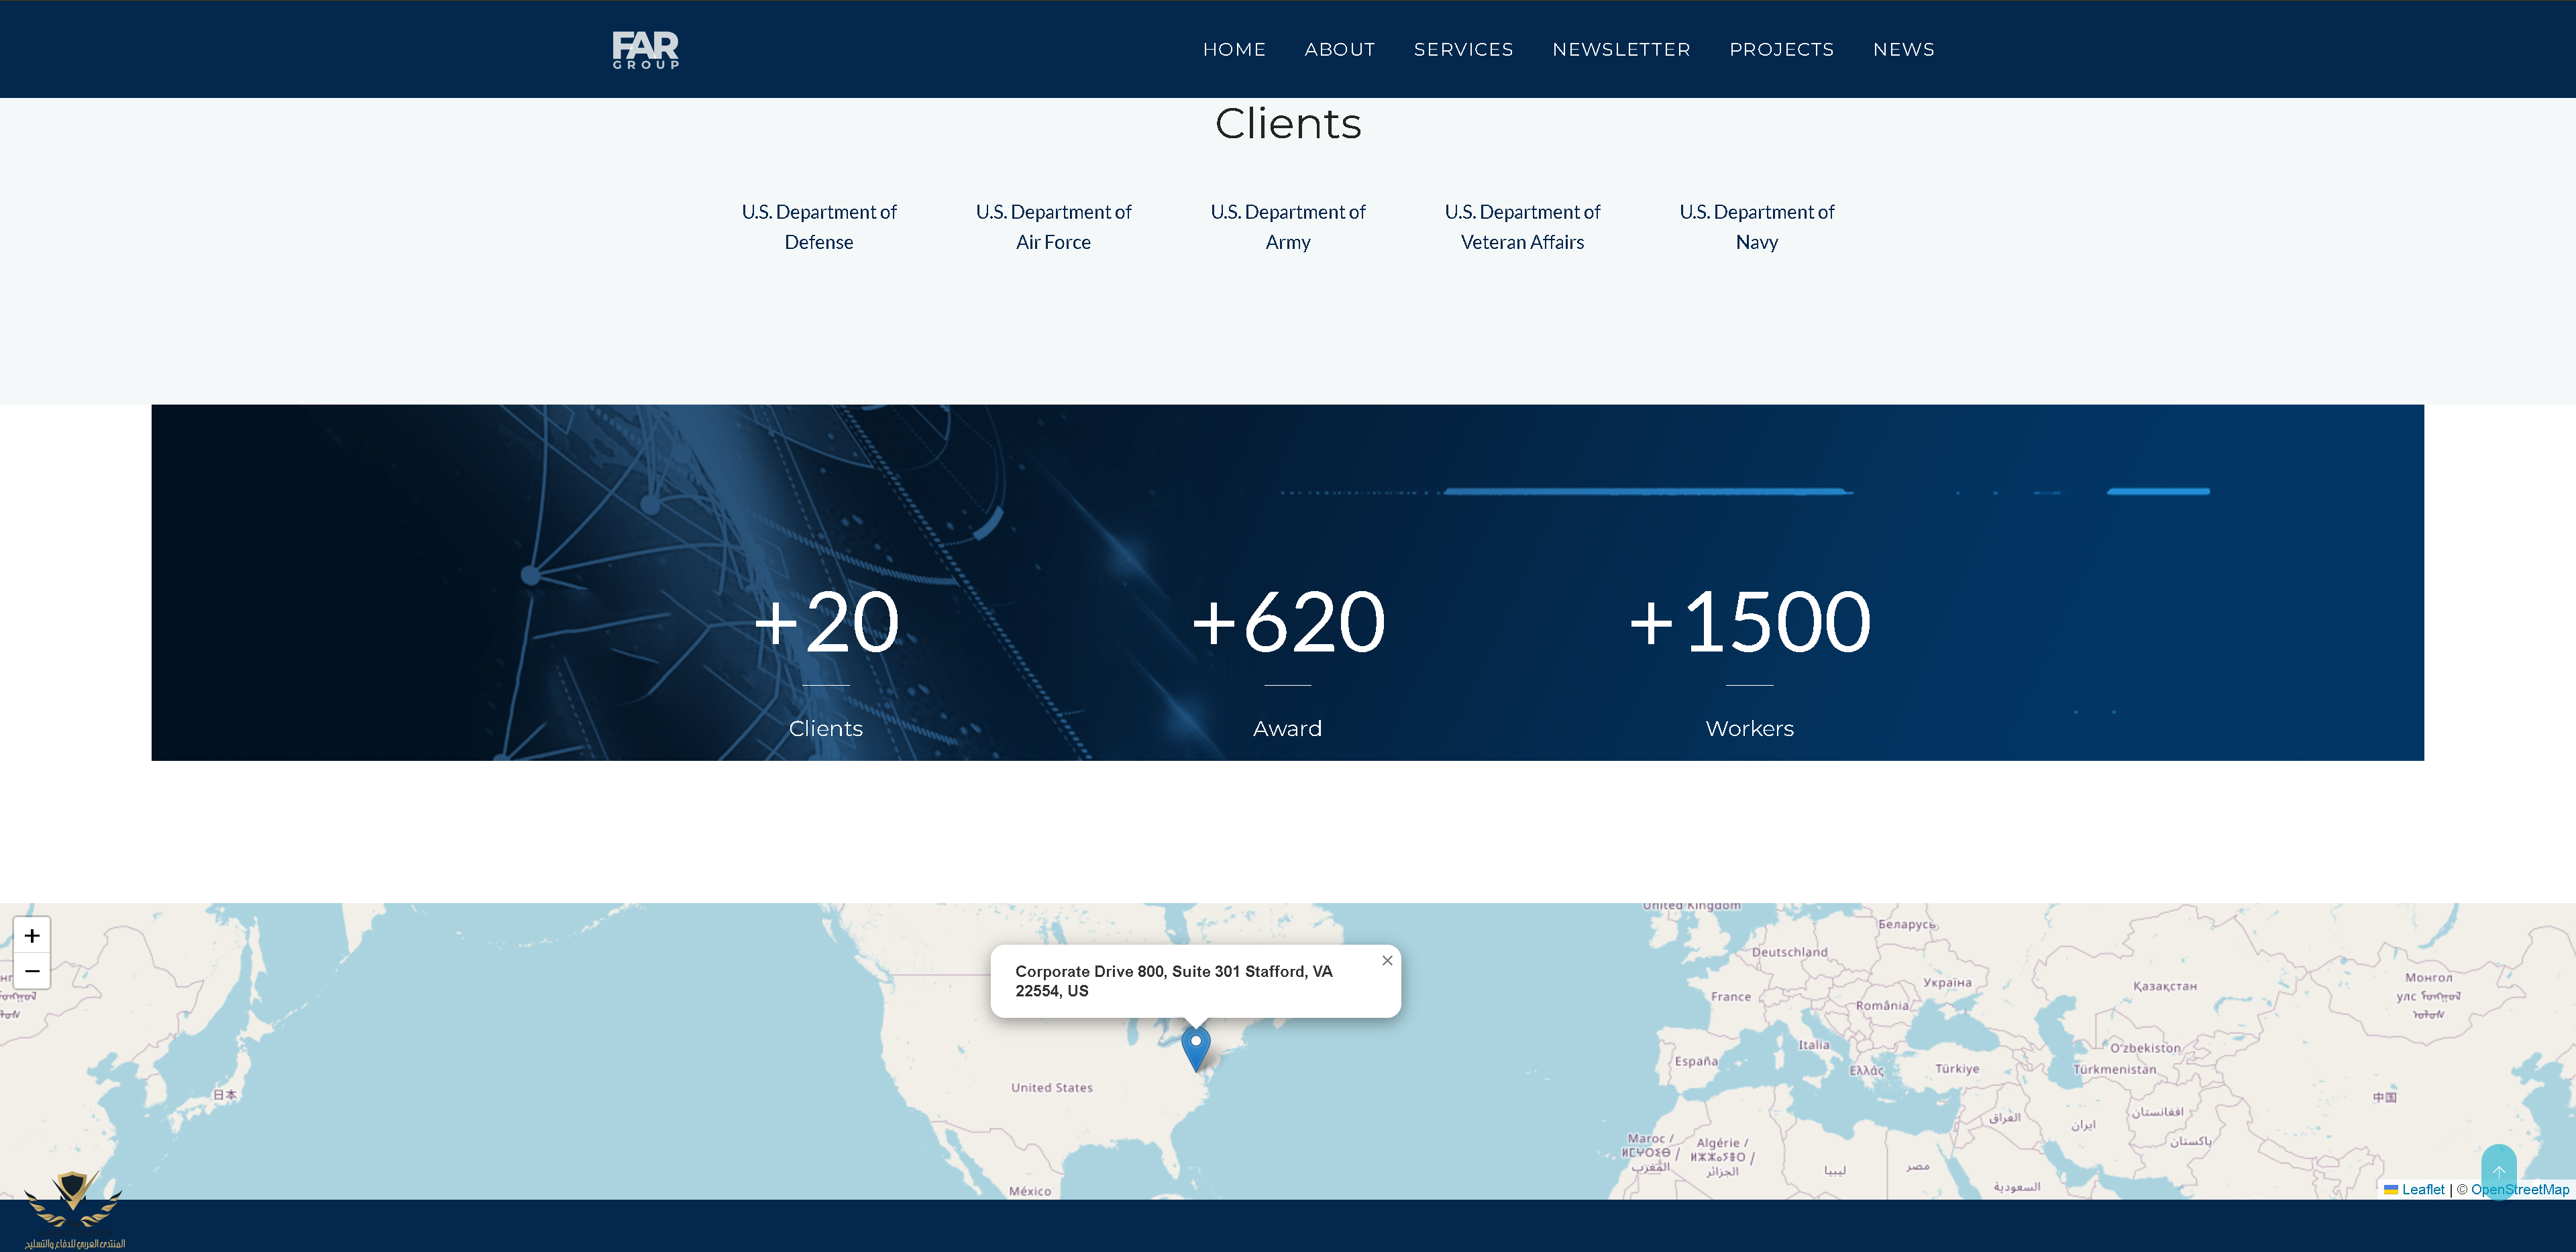Open the Projects menu item

point(1781,49)
